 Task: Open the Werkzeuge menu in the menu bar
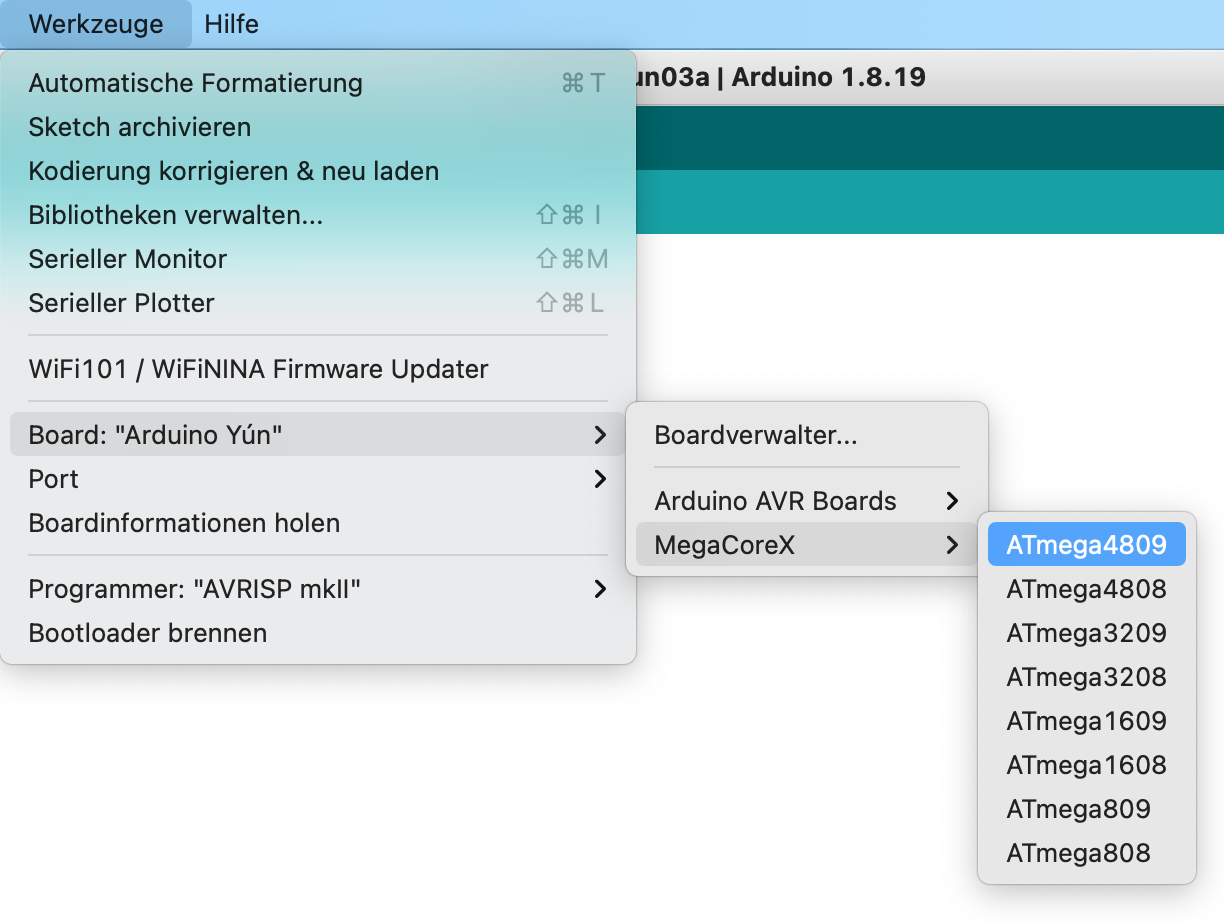pos(96,24)
